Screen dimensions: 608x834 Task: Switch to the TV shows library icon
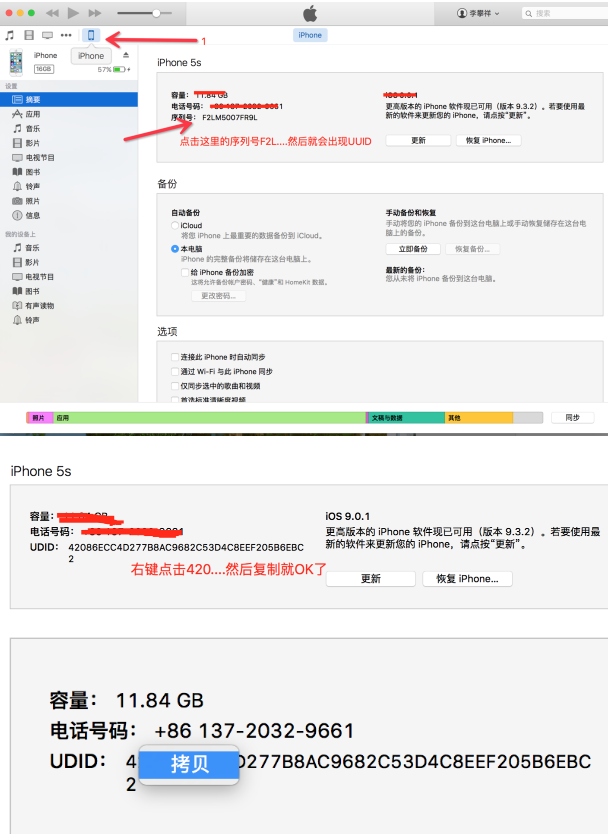(x=47, y=35)
